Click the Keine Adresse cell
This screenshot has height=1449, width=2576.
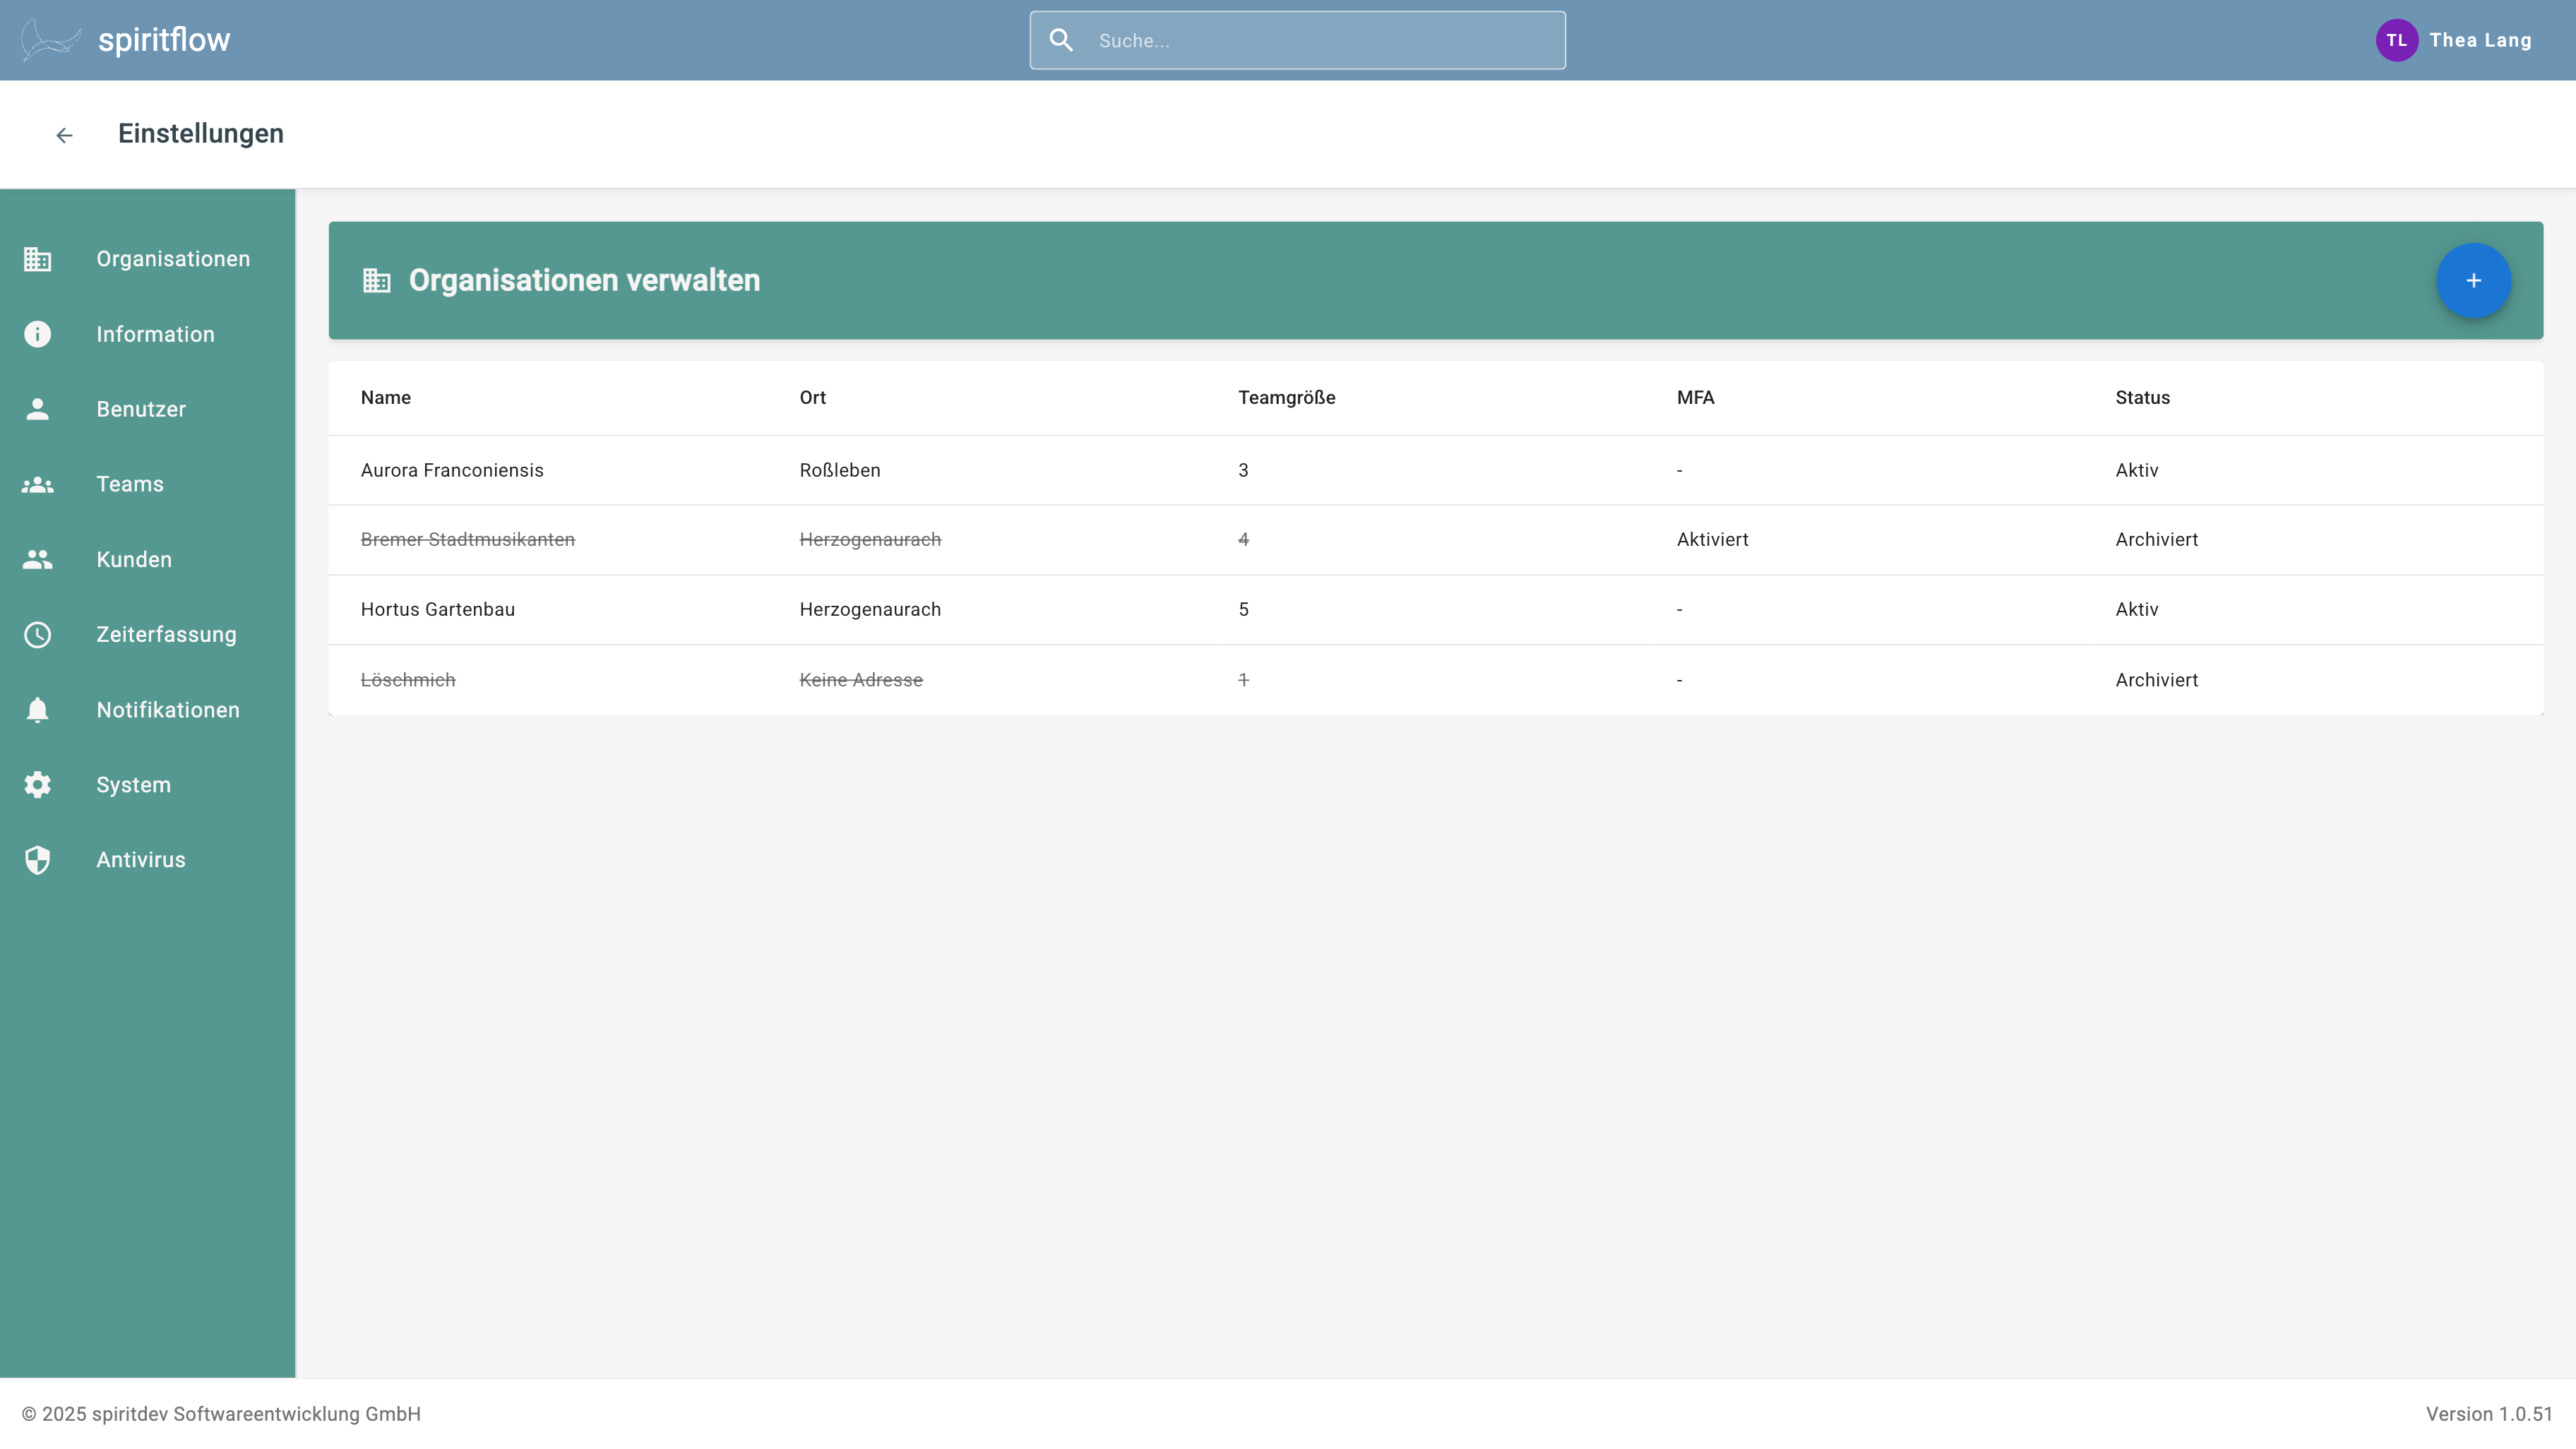click(861, 680)
